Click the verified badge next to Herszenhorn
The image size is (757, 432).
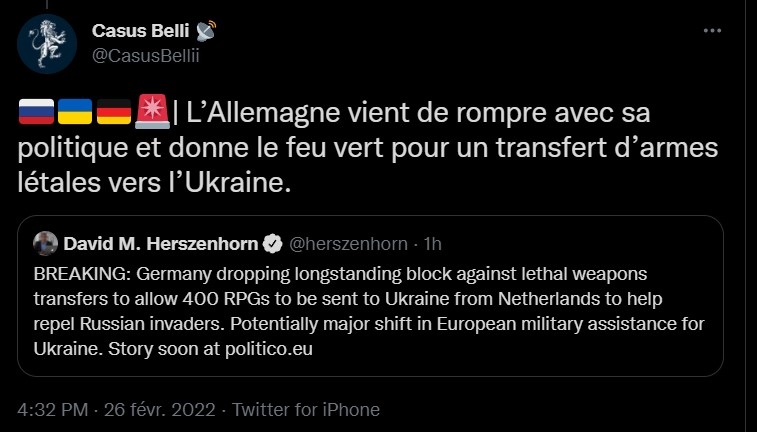coord(271,243)
